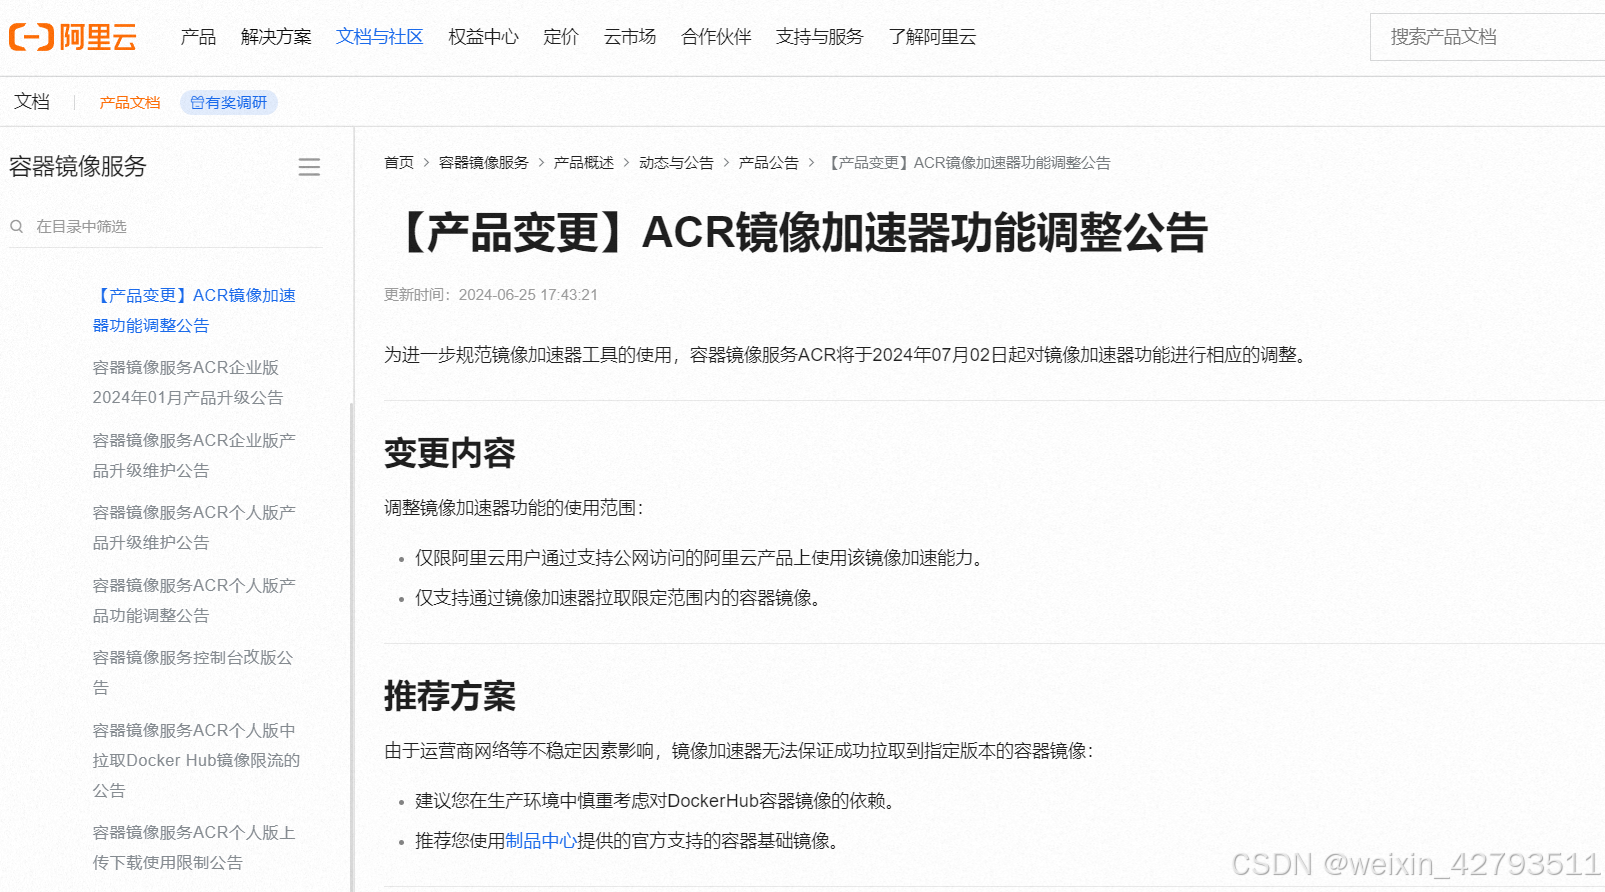Click the sidebar vertical scrollbar

[x=351, y=645]
